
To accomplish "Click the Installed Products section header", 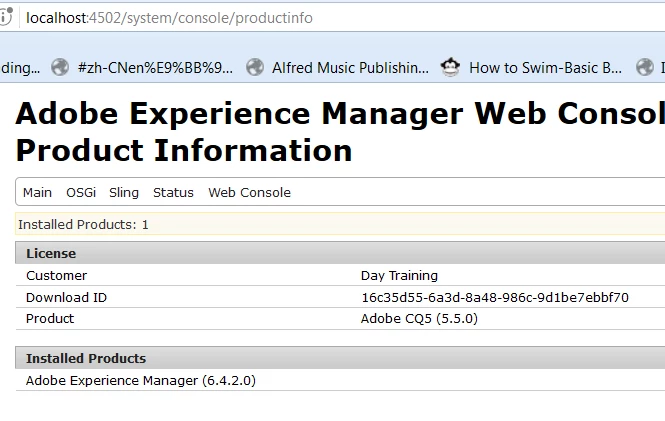I will pos(86,358).
